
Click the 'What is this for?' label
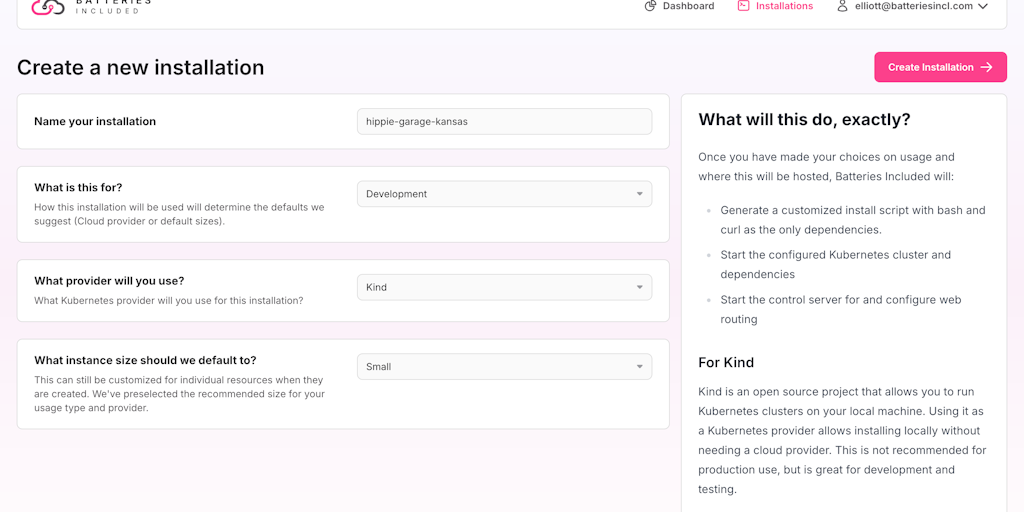tap(78, 187)
